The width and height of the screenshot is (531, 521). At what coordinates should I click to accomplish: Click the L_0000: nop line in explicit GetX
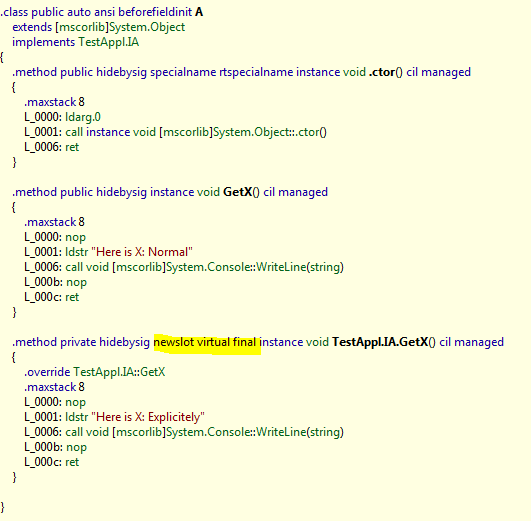click(x=55, y=402)
